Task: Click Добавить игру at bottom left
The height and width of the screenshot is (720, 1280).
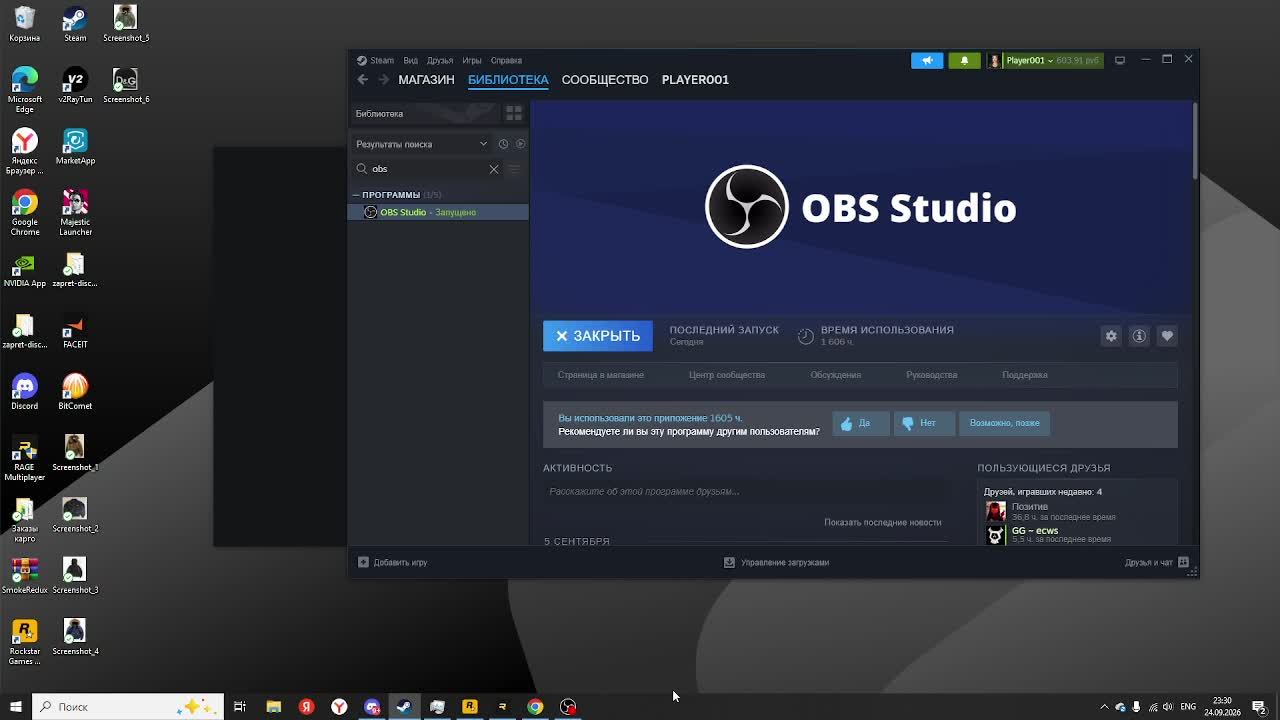Action: coord(392,562)
